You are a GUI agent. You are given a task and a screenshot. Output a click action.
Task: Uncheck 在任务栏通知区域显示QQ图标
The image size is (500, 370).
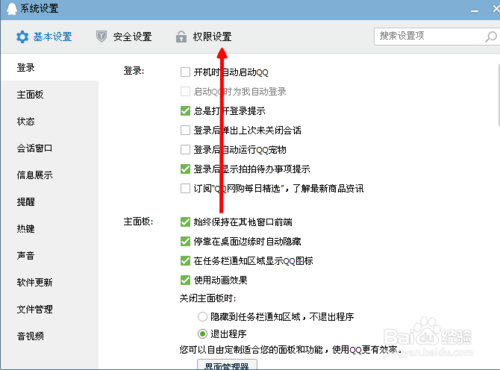[185, 261]
